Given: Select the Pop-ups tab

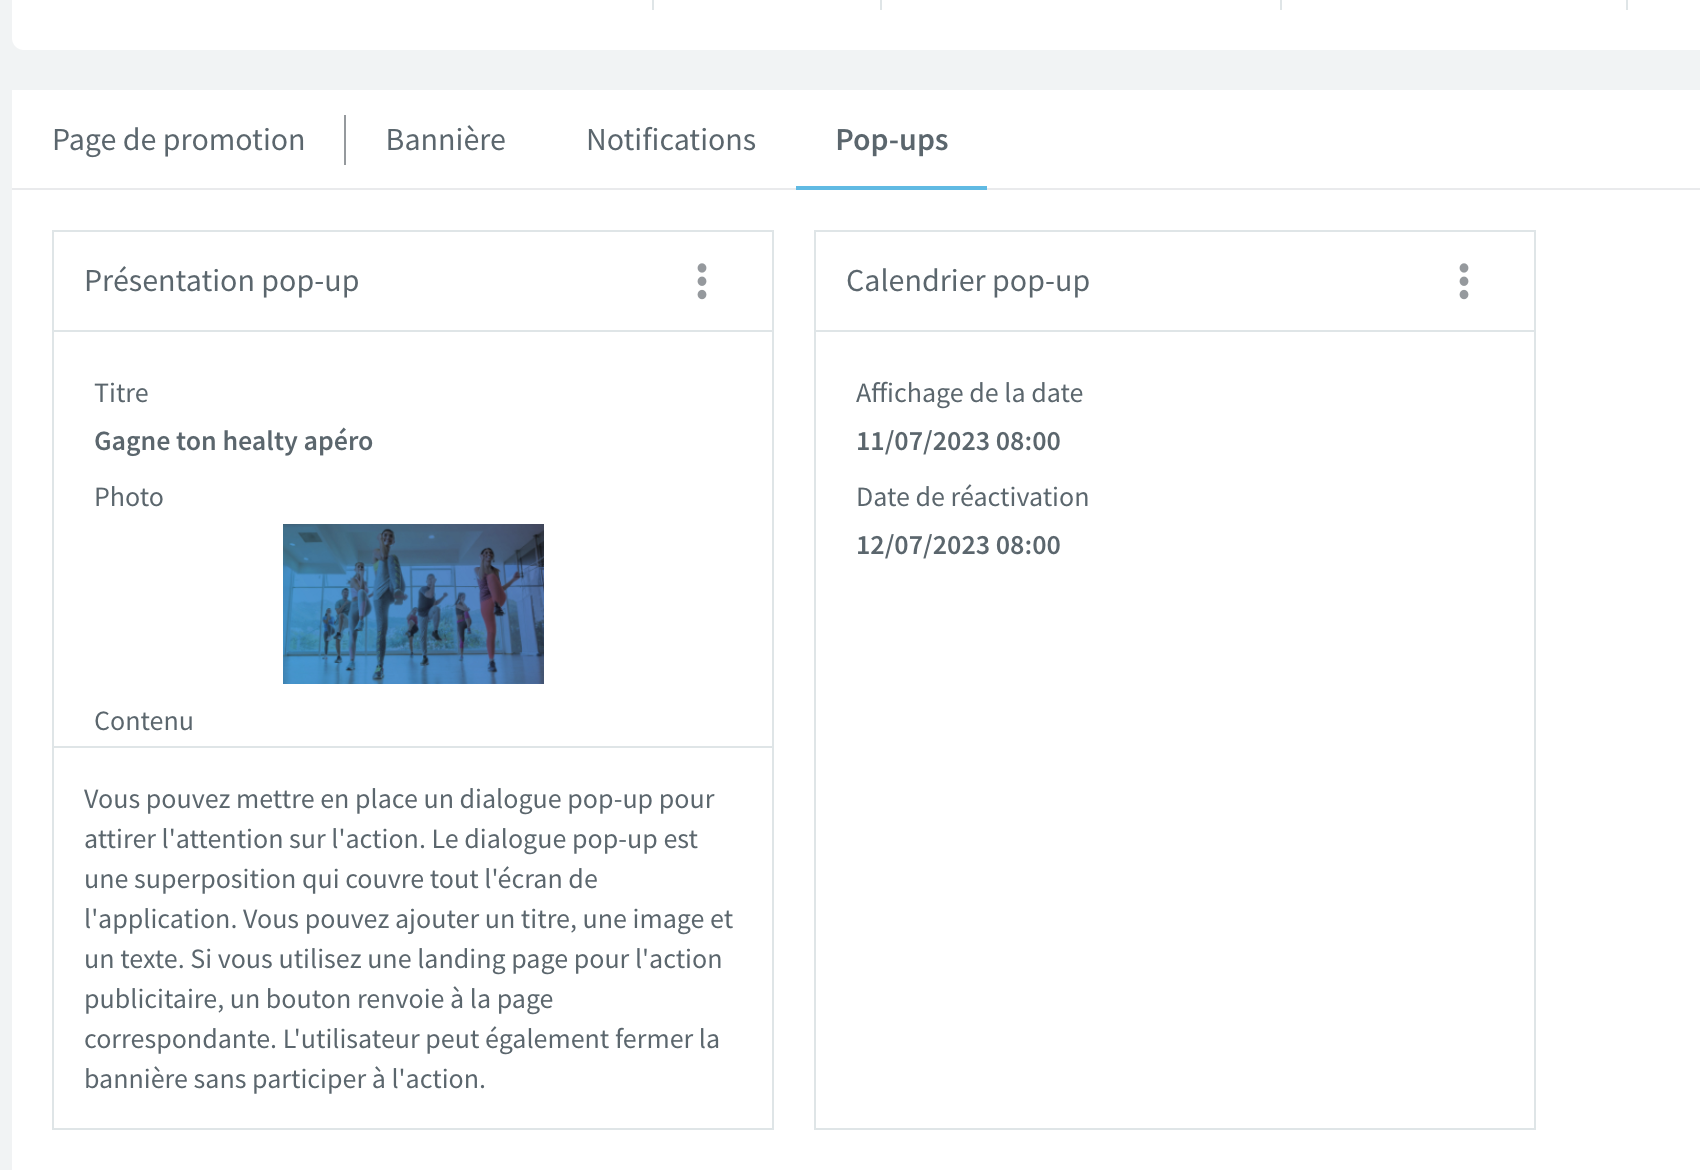Looking at the screenshot, I should pos(892,140).
